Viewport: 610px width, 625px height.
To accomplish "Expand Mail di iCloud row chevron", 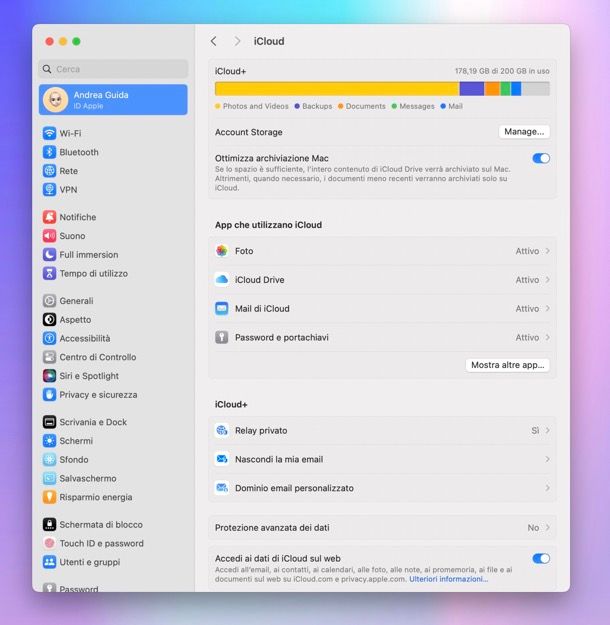I will [548, 309].
